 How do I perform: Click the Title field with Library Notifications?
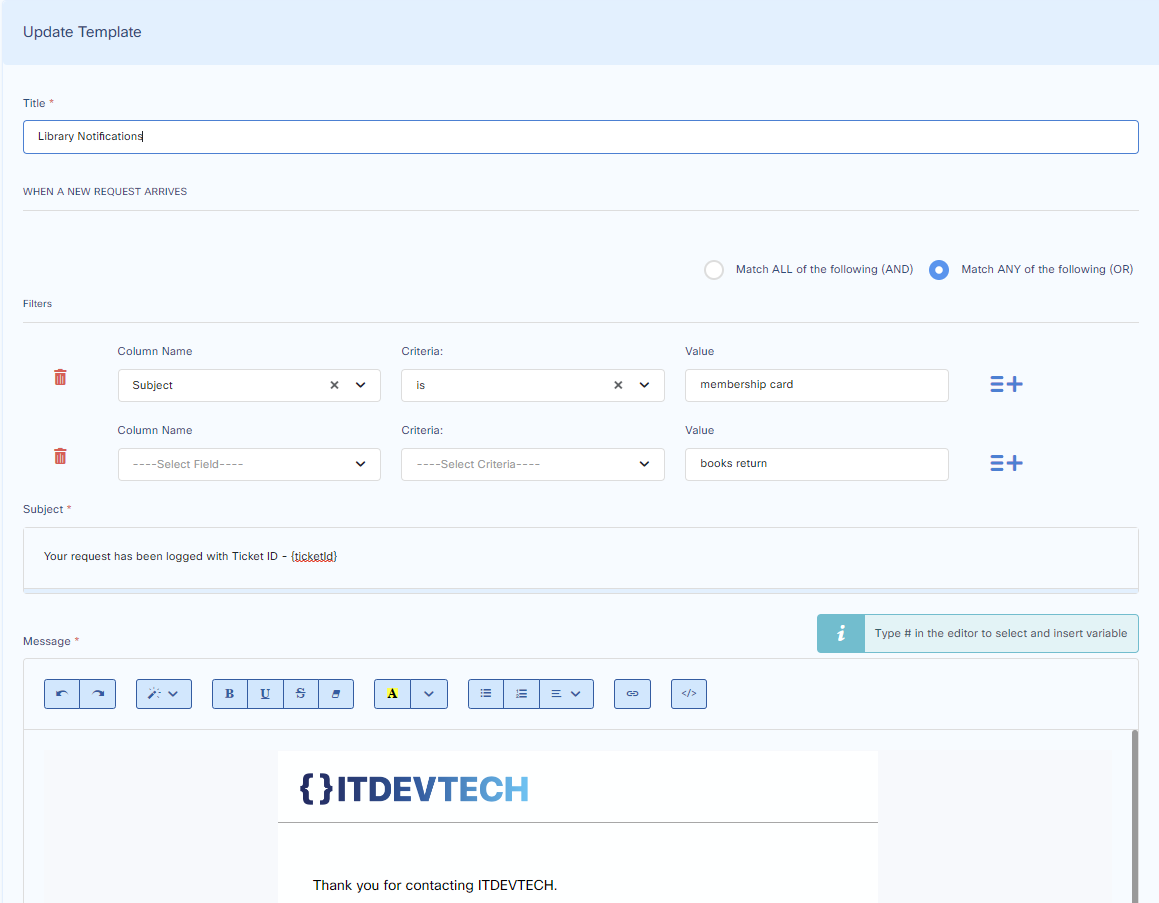pos(580,137)
